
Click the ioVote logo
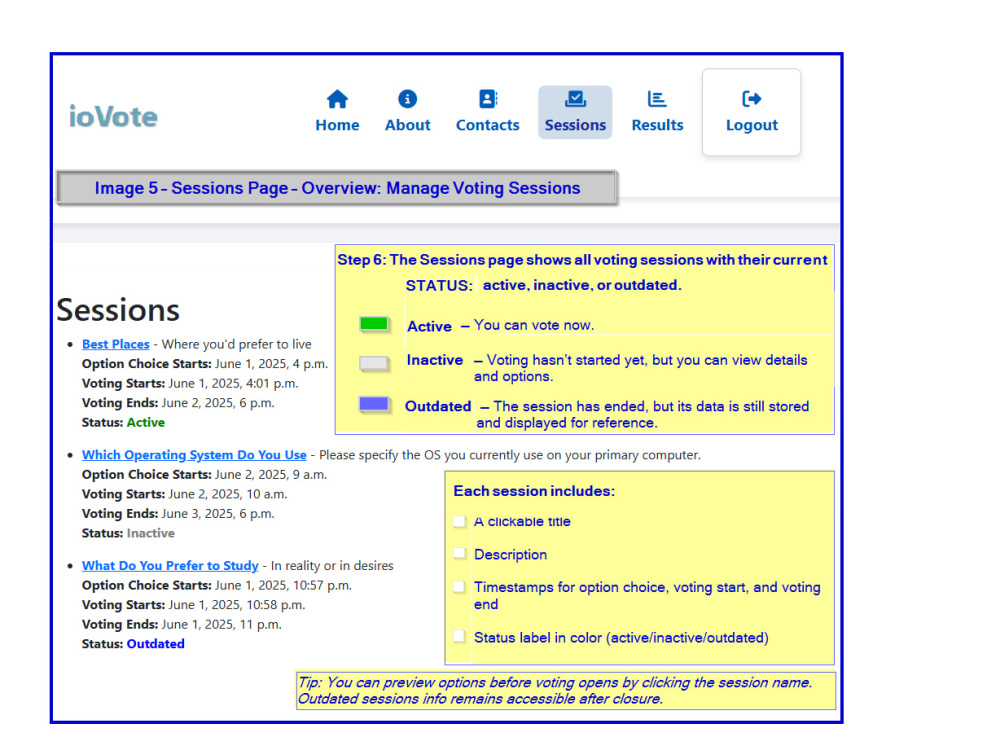pyautogui.click(x=114, y=117)
